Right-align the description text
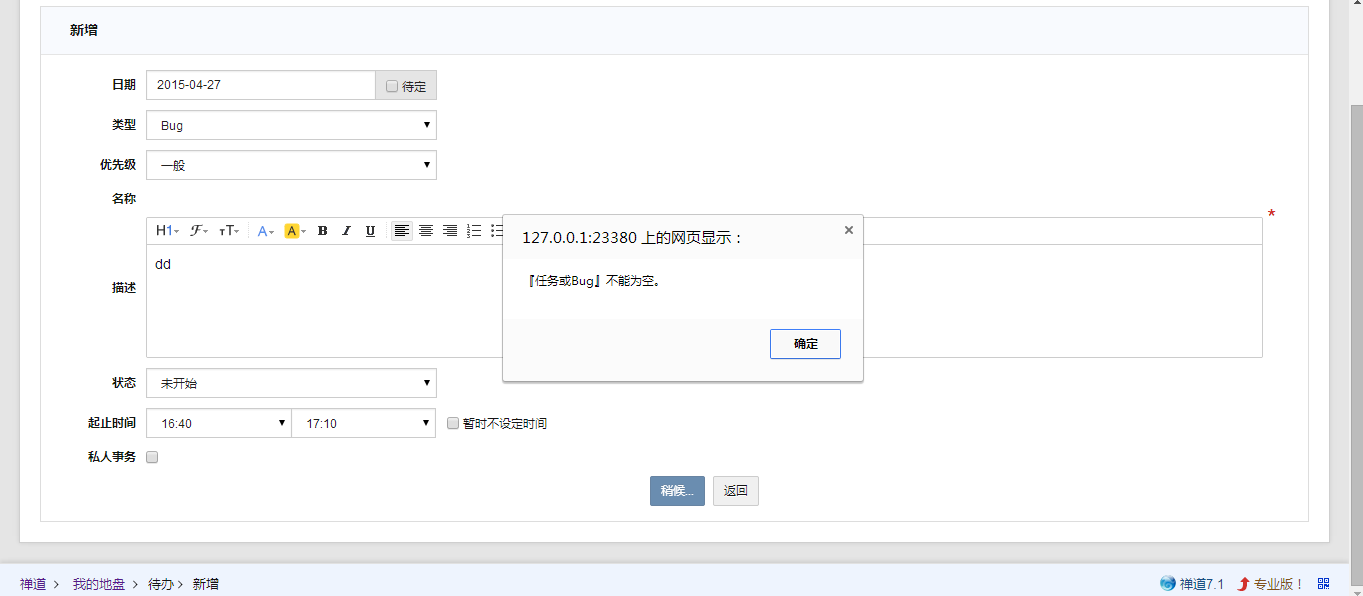Image resolution: width=1363 pixels, height=596 pixels. (x=450, y=231)
